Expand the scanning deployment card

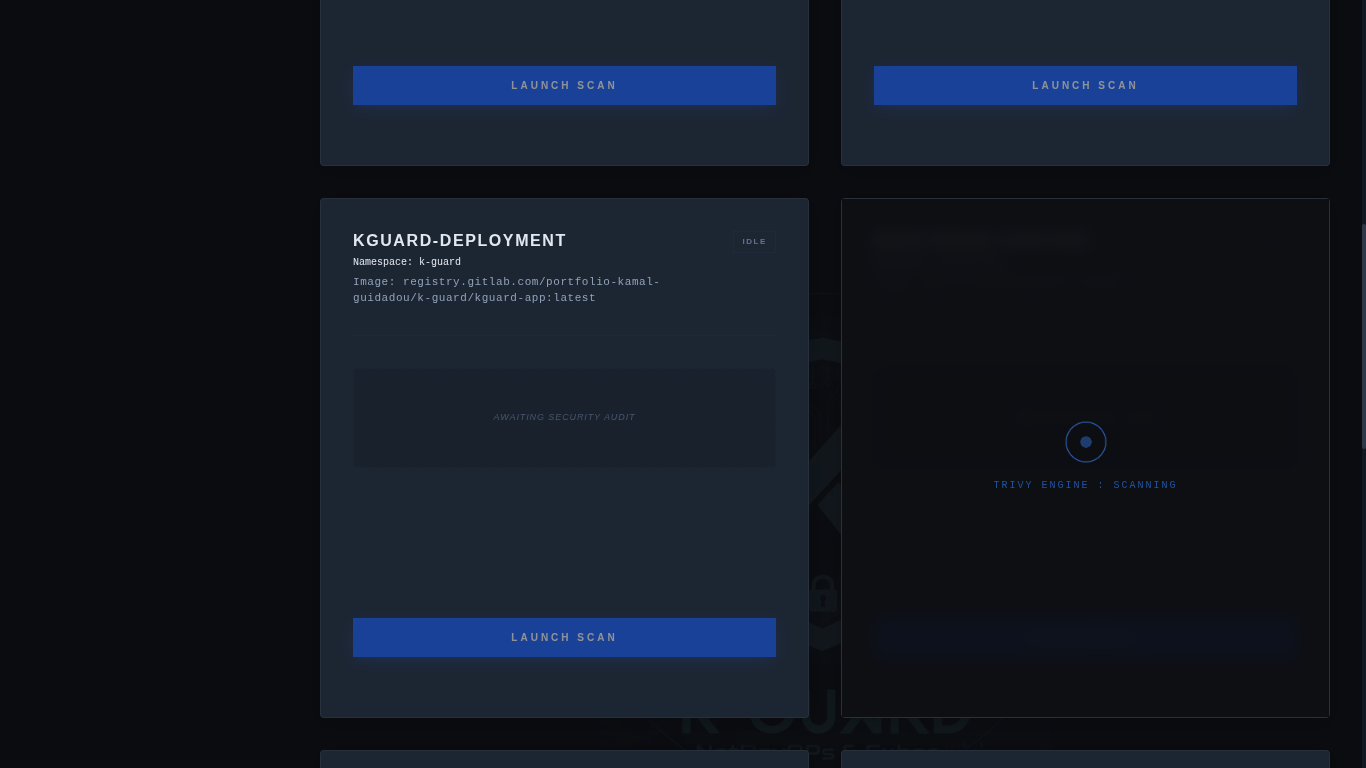(1085, 456)
